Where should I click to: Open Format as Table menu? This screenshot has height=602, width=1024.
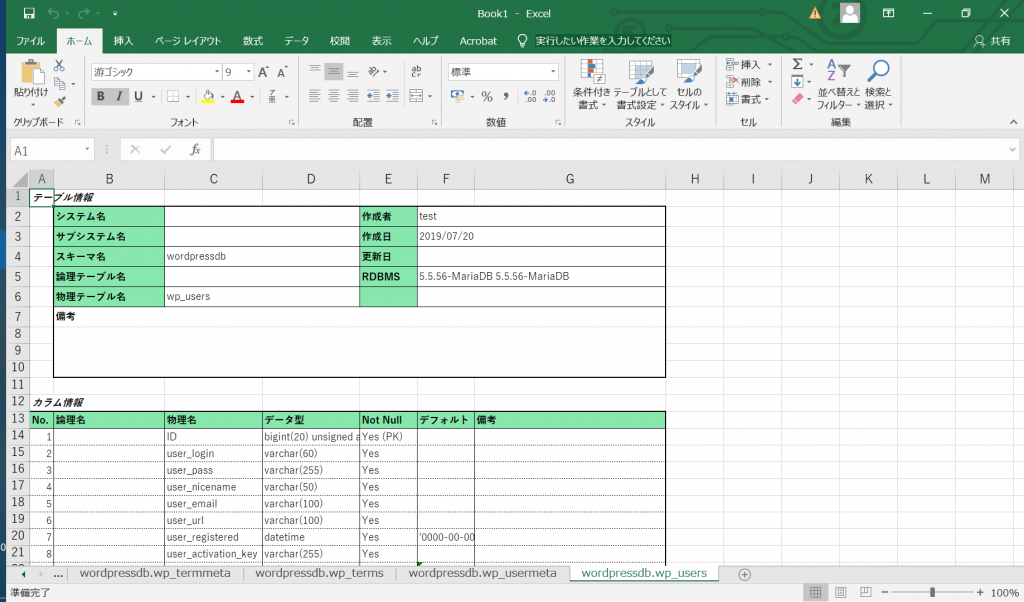641,84
